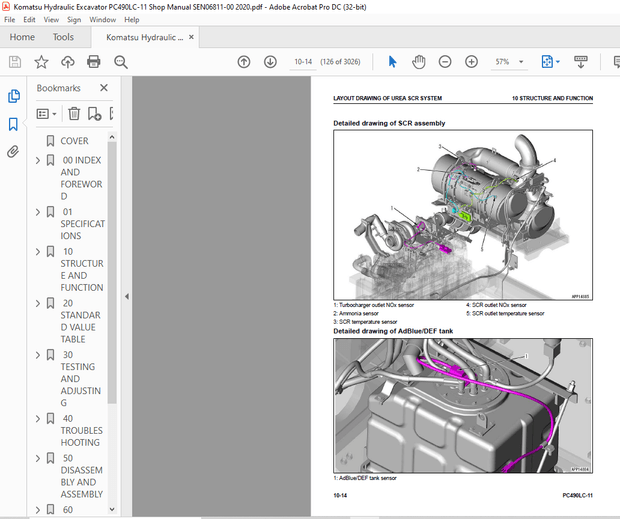The height and width of the screenshot is (519, 620).
Task: Click the bookmarks list scrollbar thumb
Action: [x=112, y=273]
